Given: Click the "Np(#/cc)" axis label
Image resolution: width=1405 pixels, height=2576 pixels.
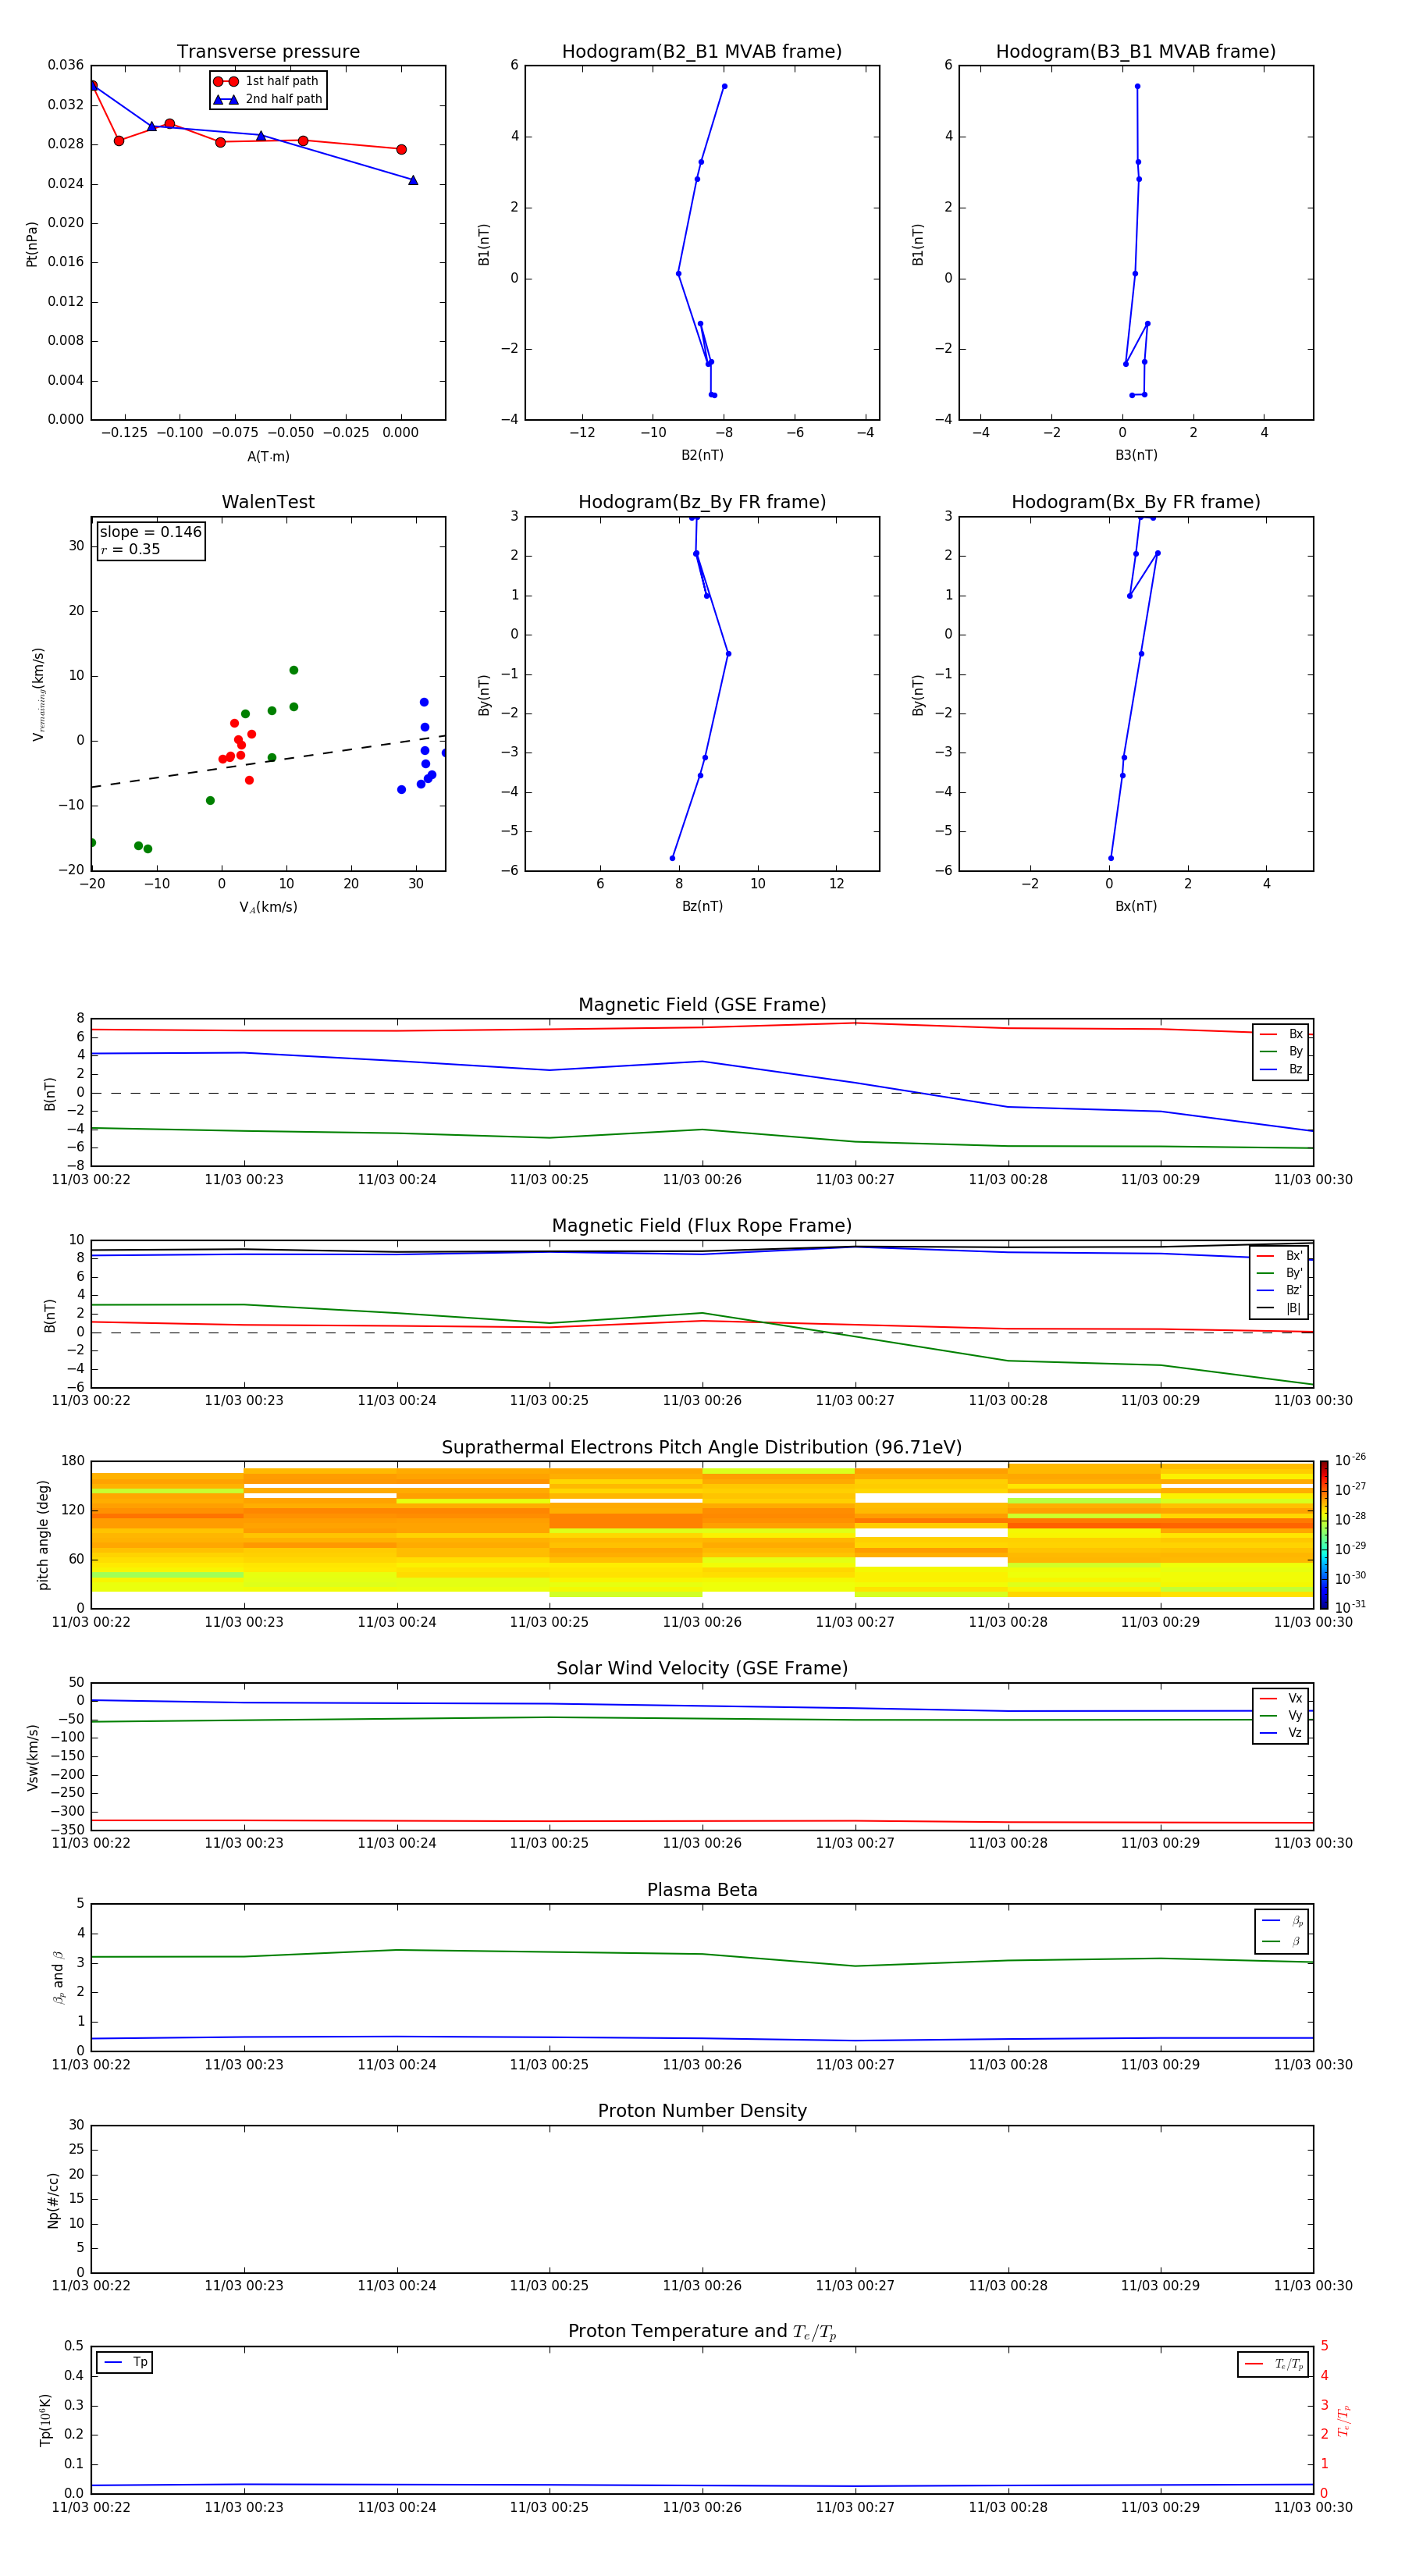Looking at the screenshot, I should pyautogui.click(x=53, y=2200).
